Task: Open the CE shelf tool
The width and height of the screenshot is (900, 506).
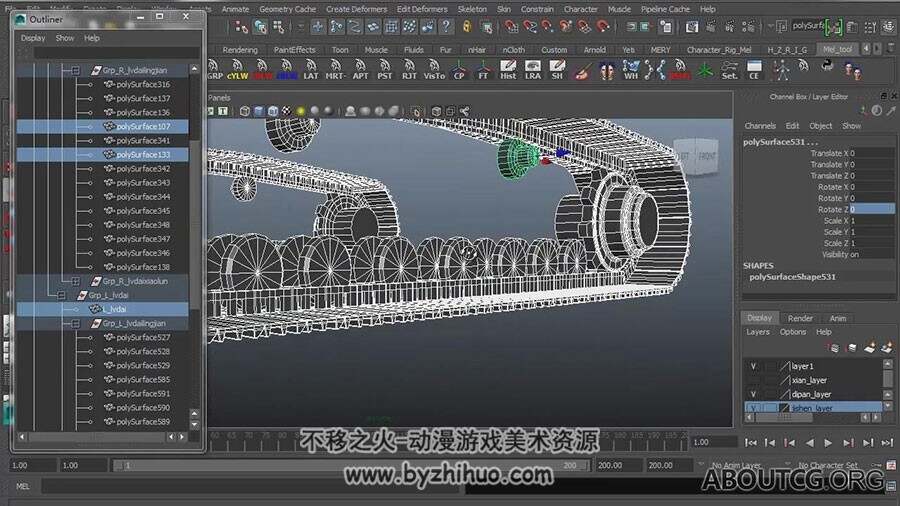Action: pos(754,70)
